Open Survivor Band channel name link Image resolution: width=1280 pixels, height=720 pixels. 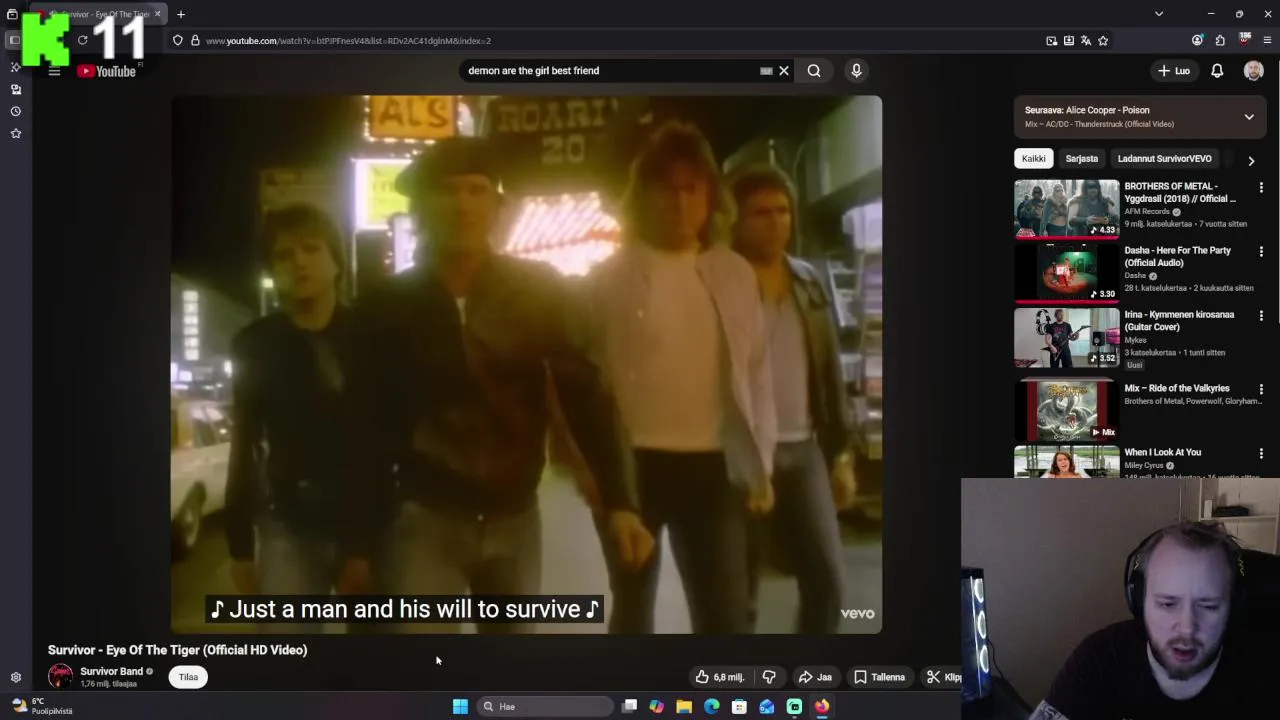(x=111, y=671)
